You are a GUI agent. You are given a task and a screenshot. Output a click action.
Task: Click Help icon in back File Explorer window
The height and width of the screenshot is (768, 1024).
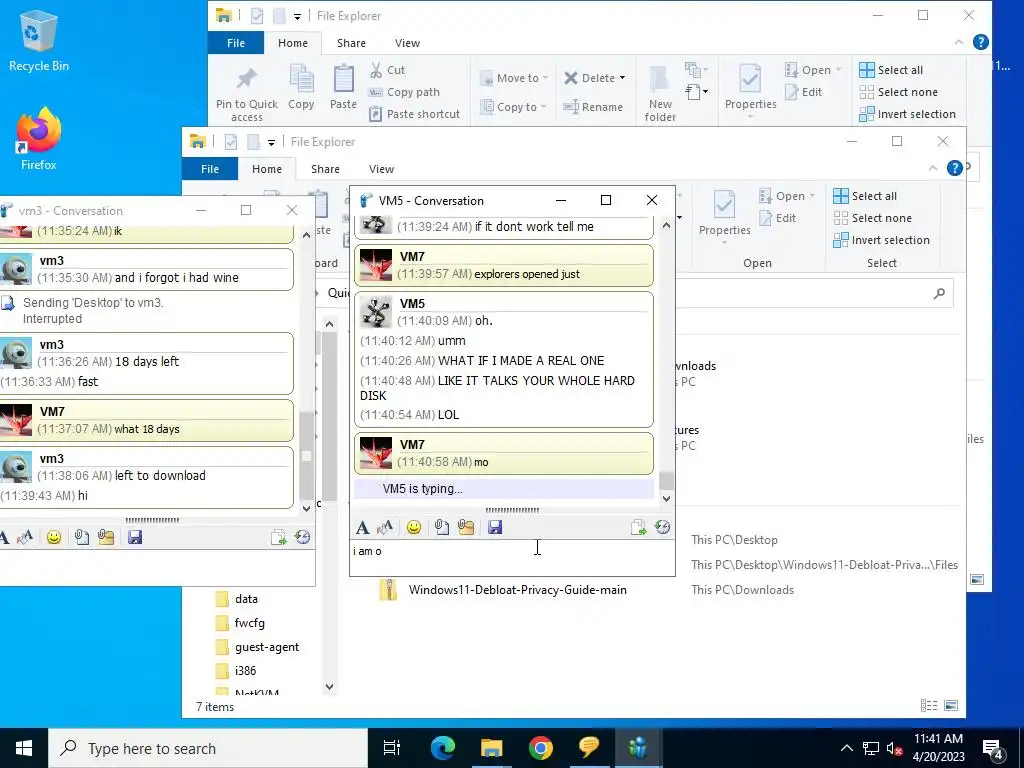[x=980, y=42]
